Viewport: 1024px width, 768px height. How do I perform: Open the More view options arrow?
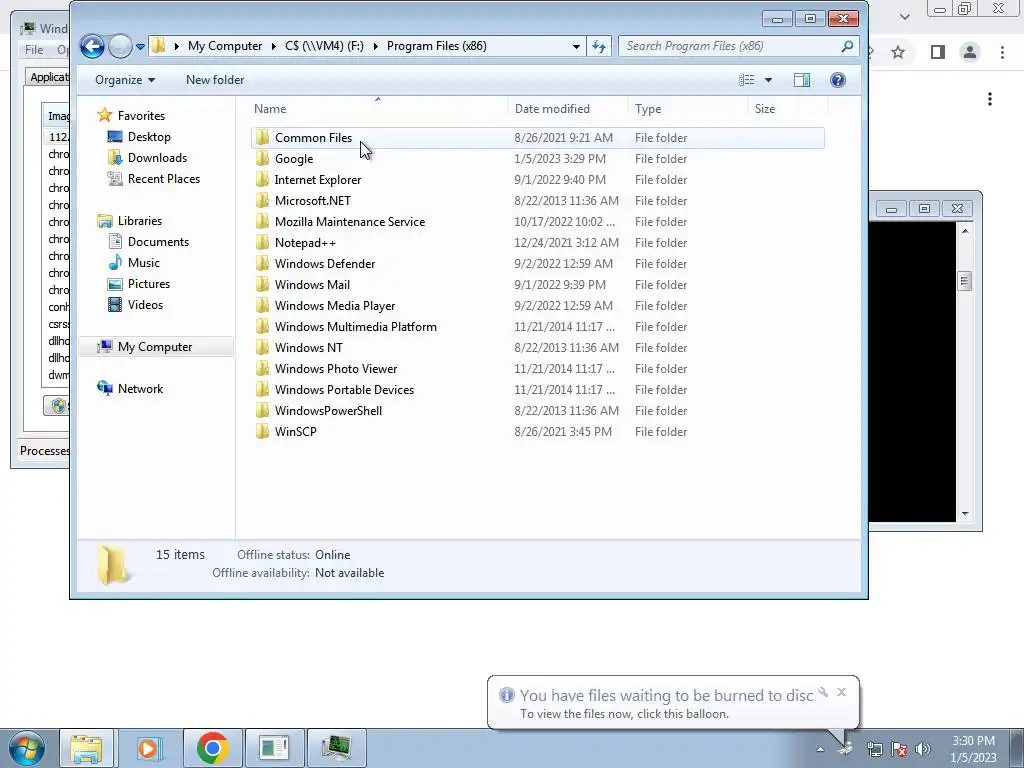click(x=769, y=80)
